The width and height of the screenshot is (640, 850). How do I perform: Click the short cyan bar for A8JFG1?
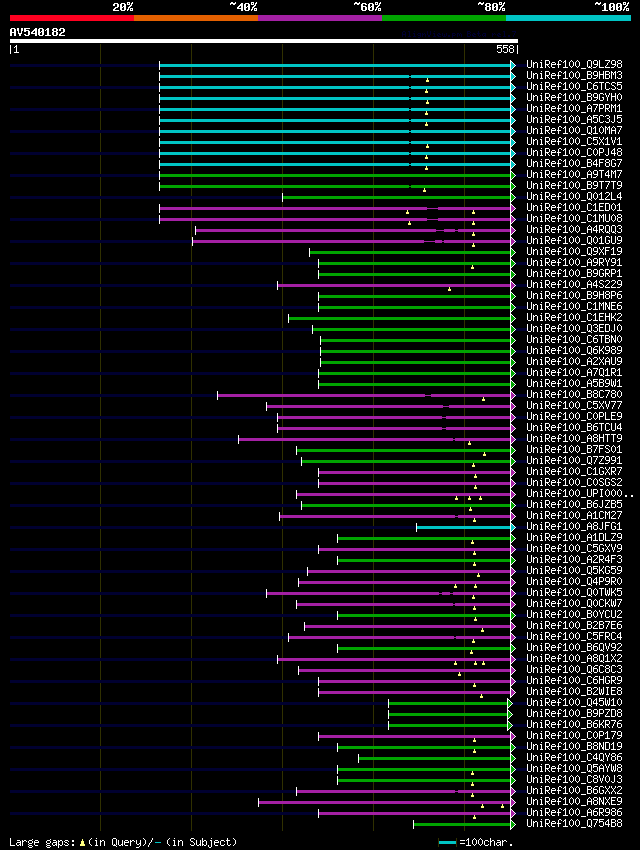(x=464, y=527)
